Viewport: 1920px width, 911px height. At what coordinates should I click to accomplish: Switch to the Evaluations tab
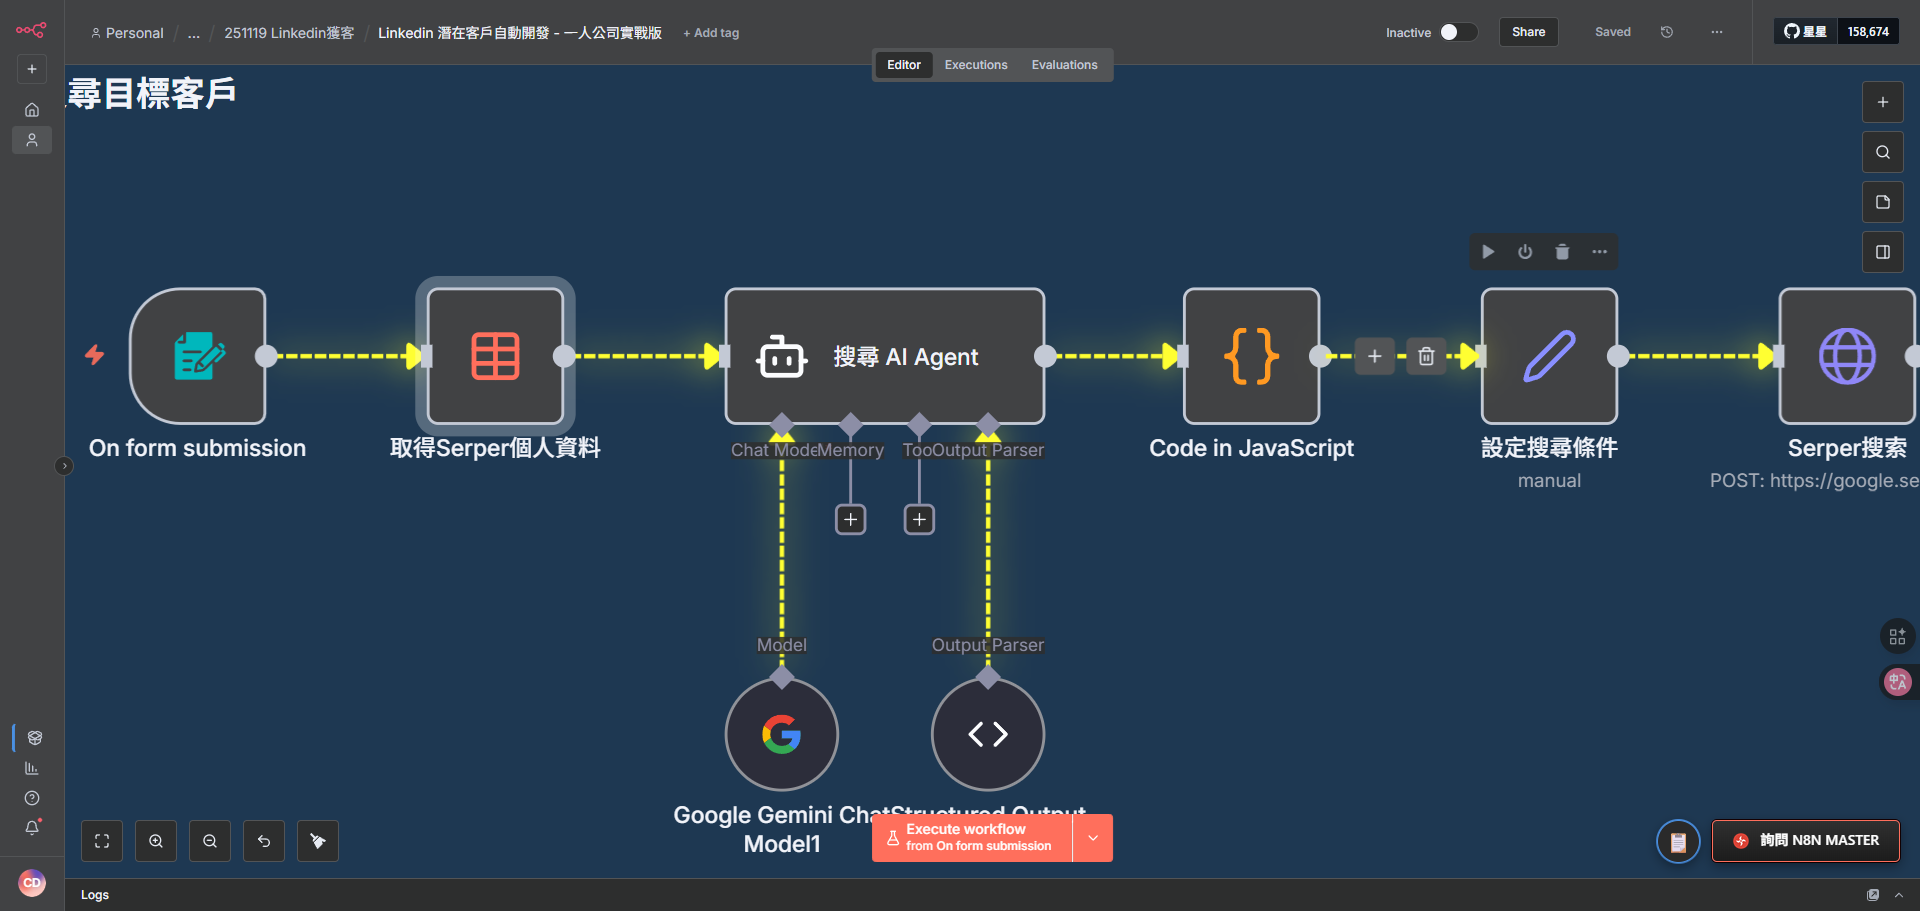[x=1064, y=64]
